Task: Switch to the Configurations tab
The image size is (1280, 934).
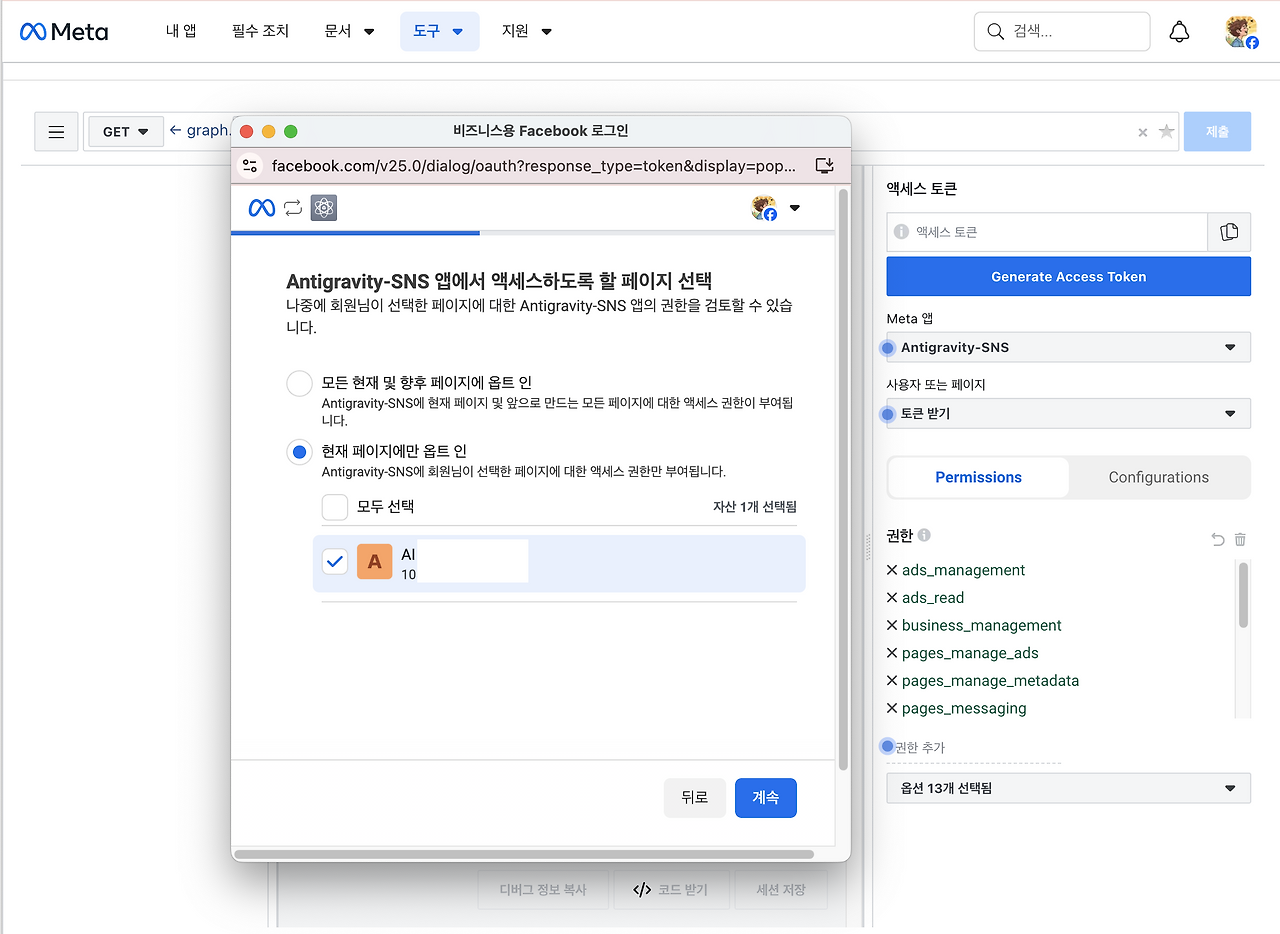Action: 1159,478
